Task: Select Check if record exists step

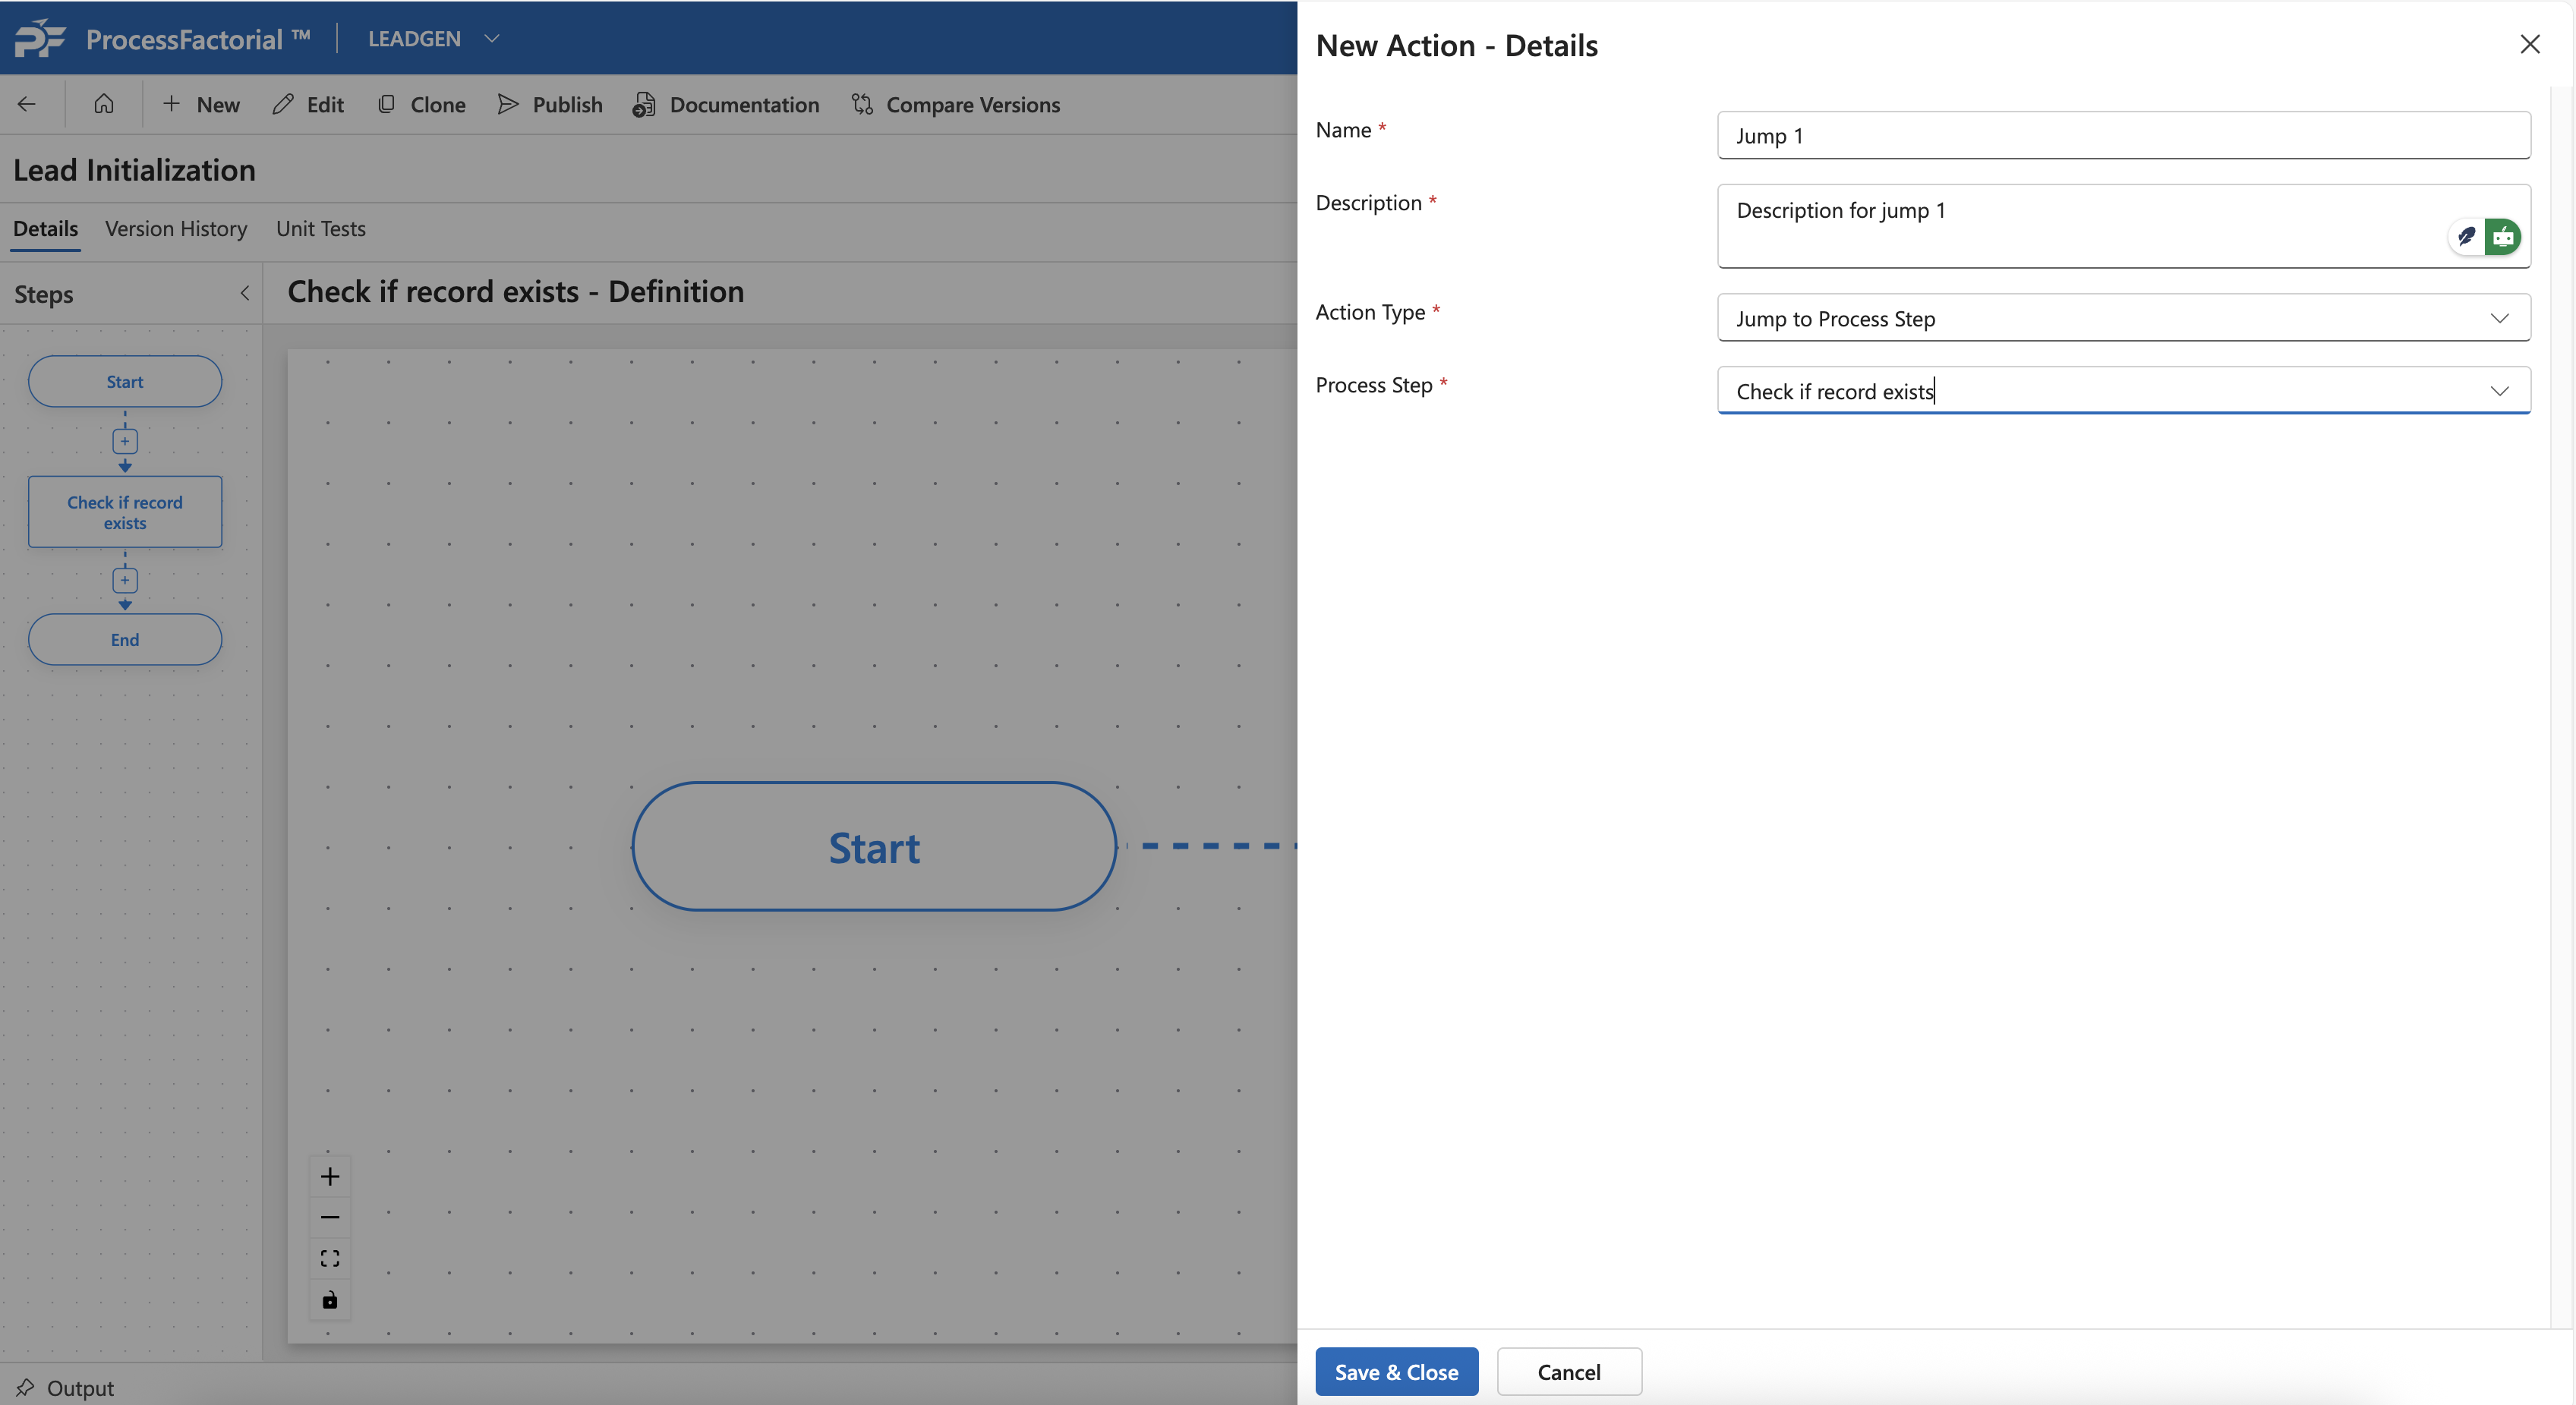Action: (125, 512)
